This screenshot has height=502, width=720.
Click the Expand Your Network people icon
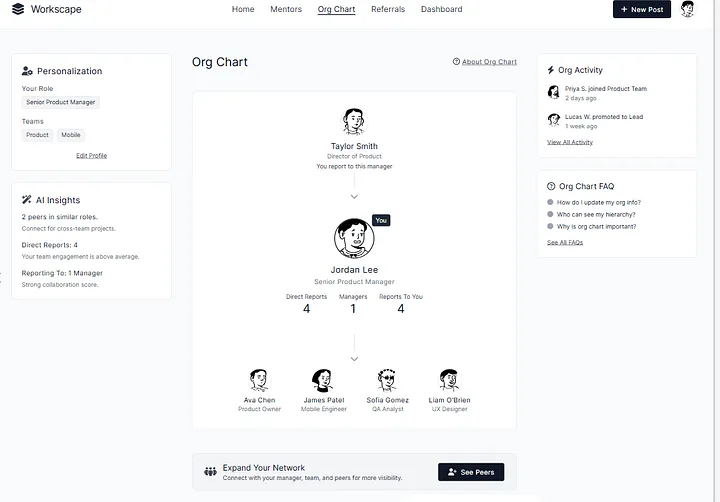click(x=210, y=472)
